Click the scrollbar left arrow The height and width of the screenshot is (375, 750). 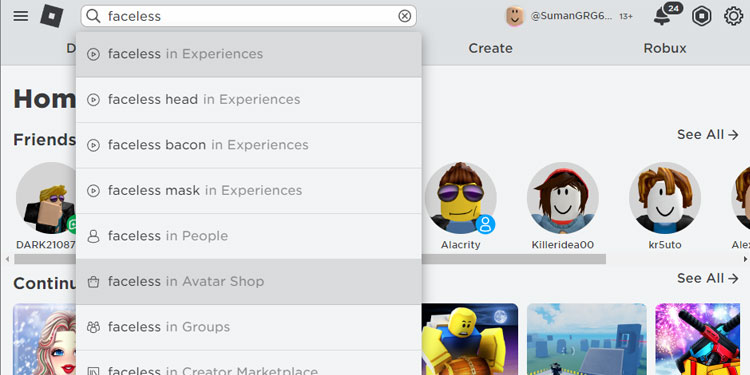pos(7,259)
